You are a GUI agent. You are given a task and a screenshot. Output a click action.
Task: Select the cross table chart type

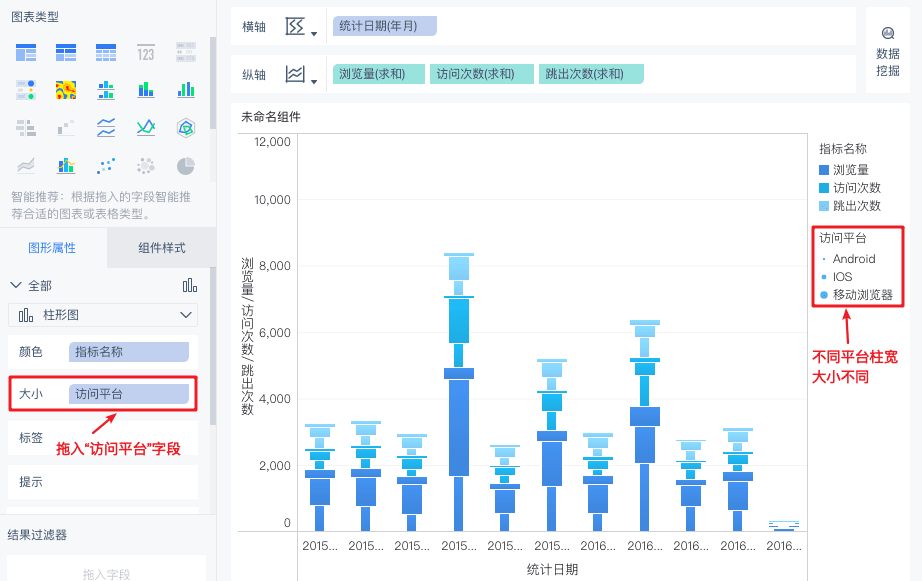tap(66, 53)
